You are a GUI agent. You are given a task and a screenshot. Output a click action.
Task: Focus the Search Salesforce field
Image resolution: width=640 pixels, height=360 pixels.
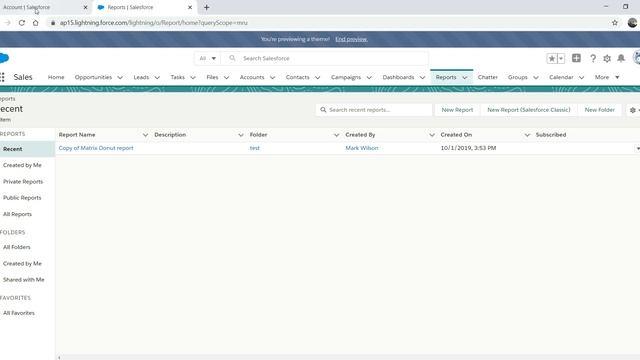click(324, 58)
